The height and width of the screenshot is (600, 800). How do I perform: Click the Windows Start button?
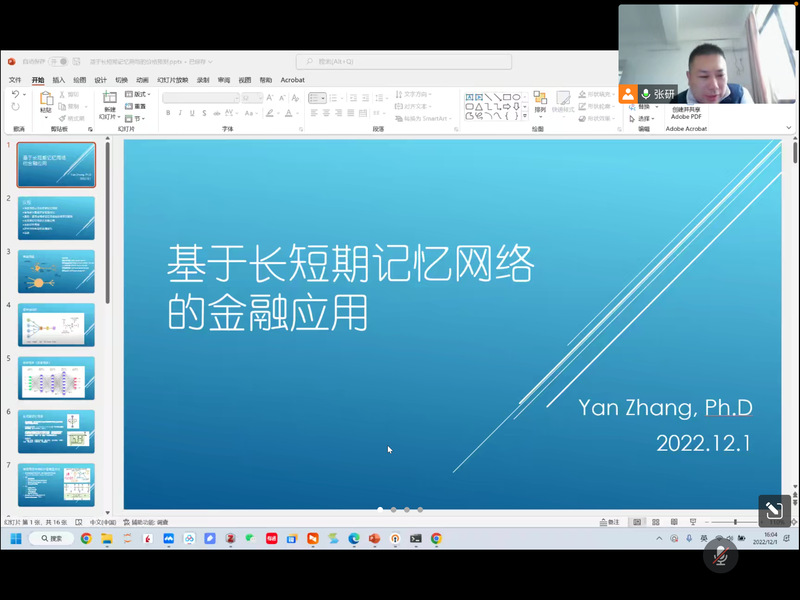[16, 538]
